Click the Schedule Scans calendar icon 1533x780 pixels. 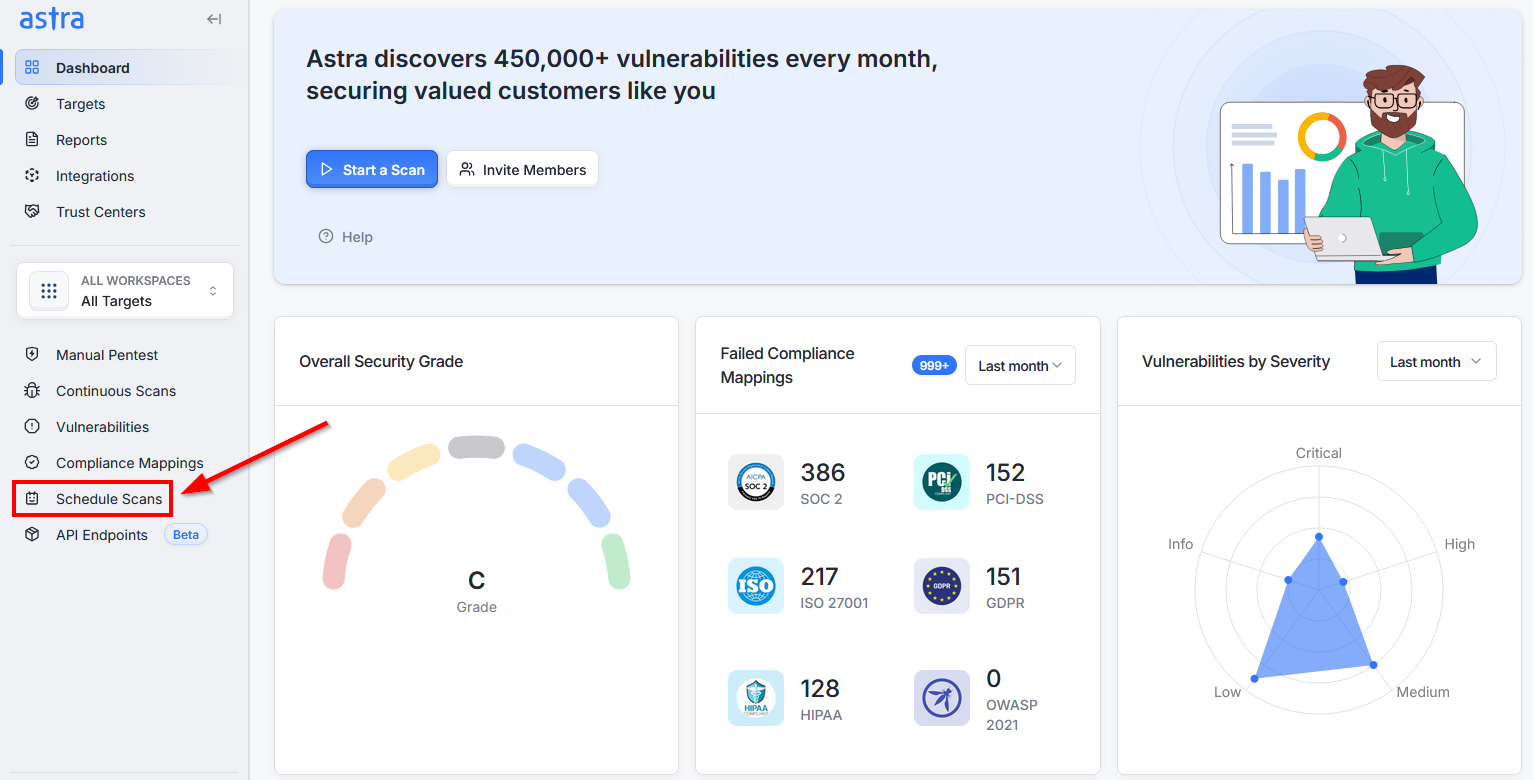(x=32, y=499)
